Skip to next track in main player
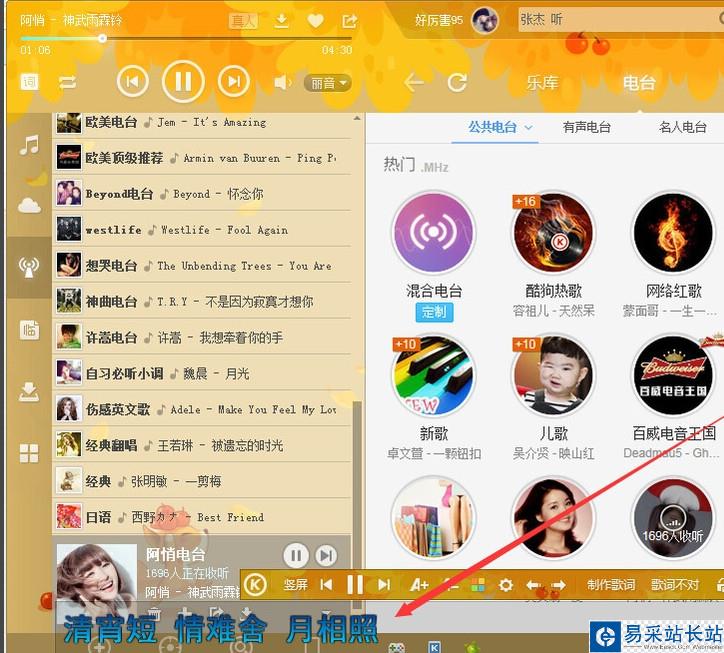The image size is (724, 653). pyautogui.click(x=234, y=81)
